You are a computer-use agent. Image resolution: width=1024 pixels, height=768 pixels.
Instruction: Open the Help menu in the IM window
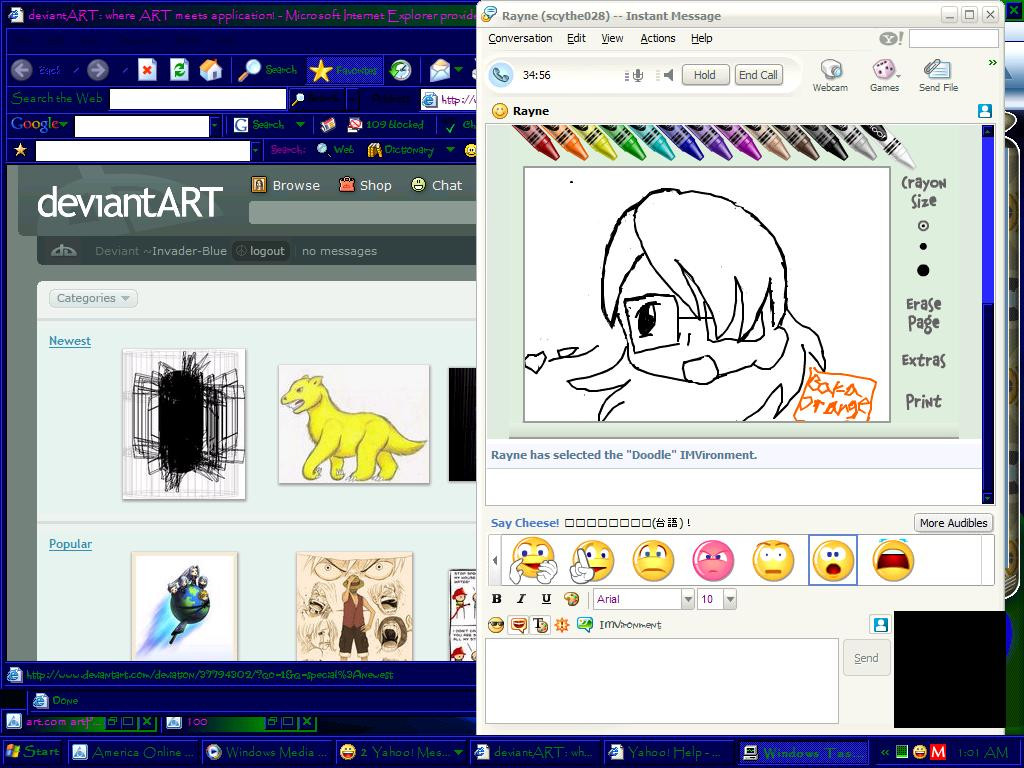[701, 39]
